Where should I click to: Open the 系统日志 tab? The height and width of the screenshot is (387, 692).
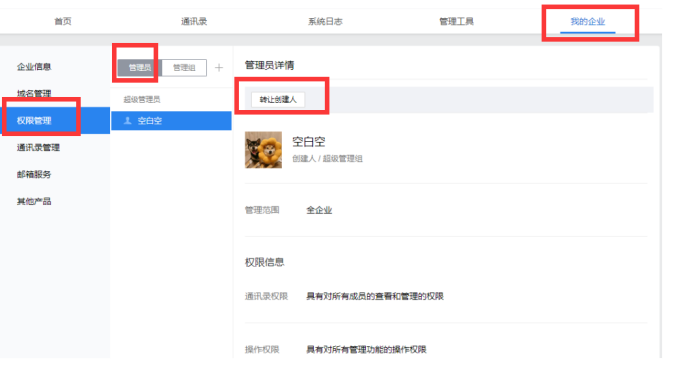point(325,21)
